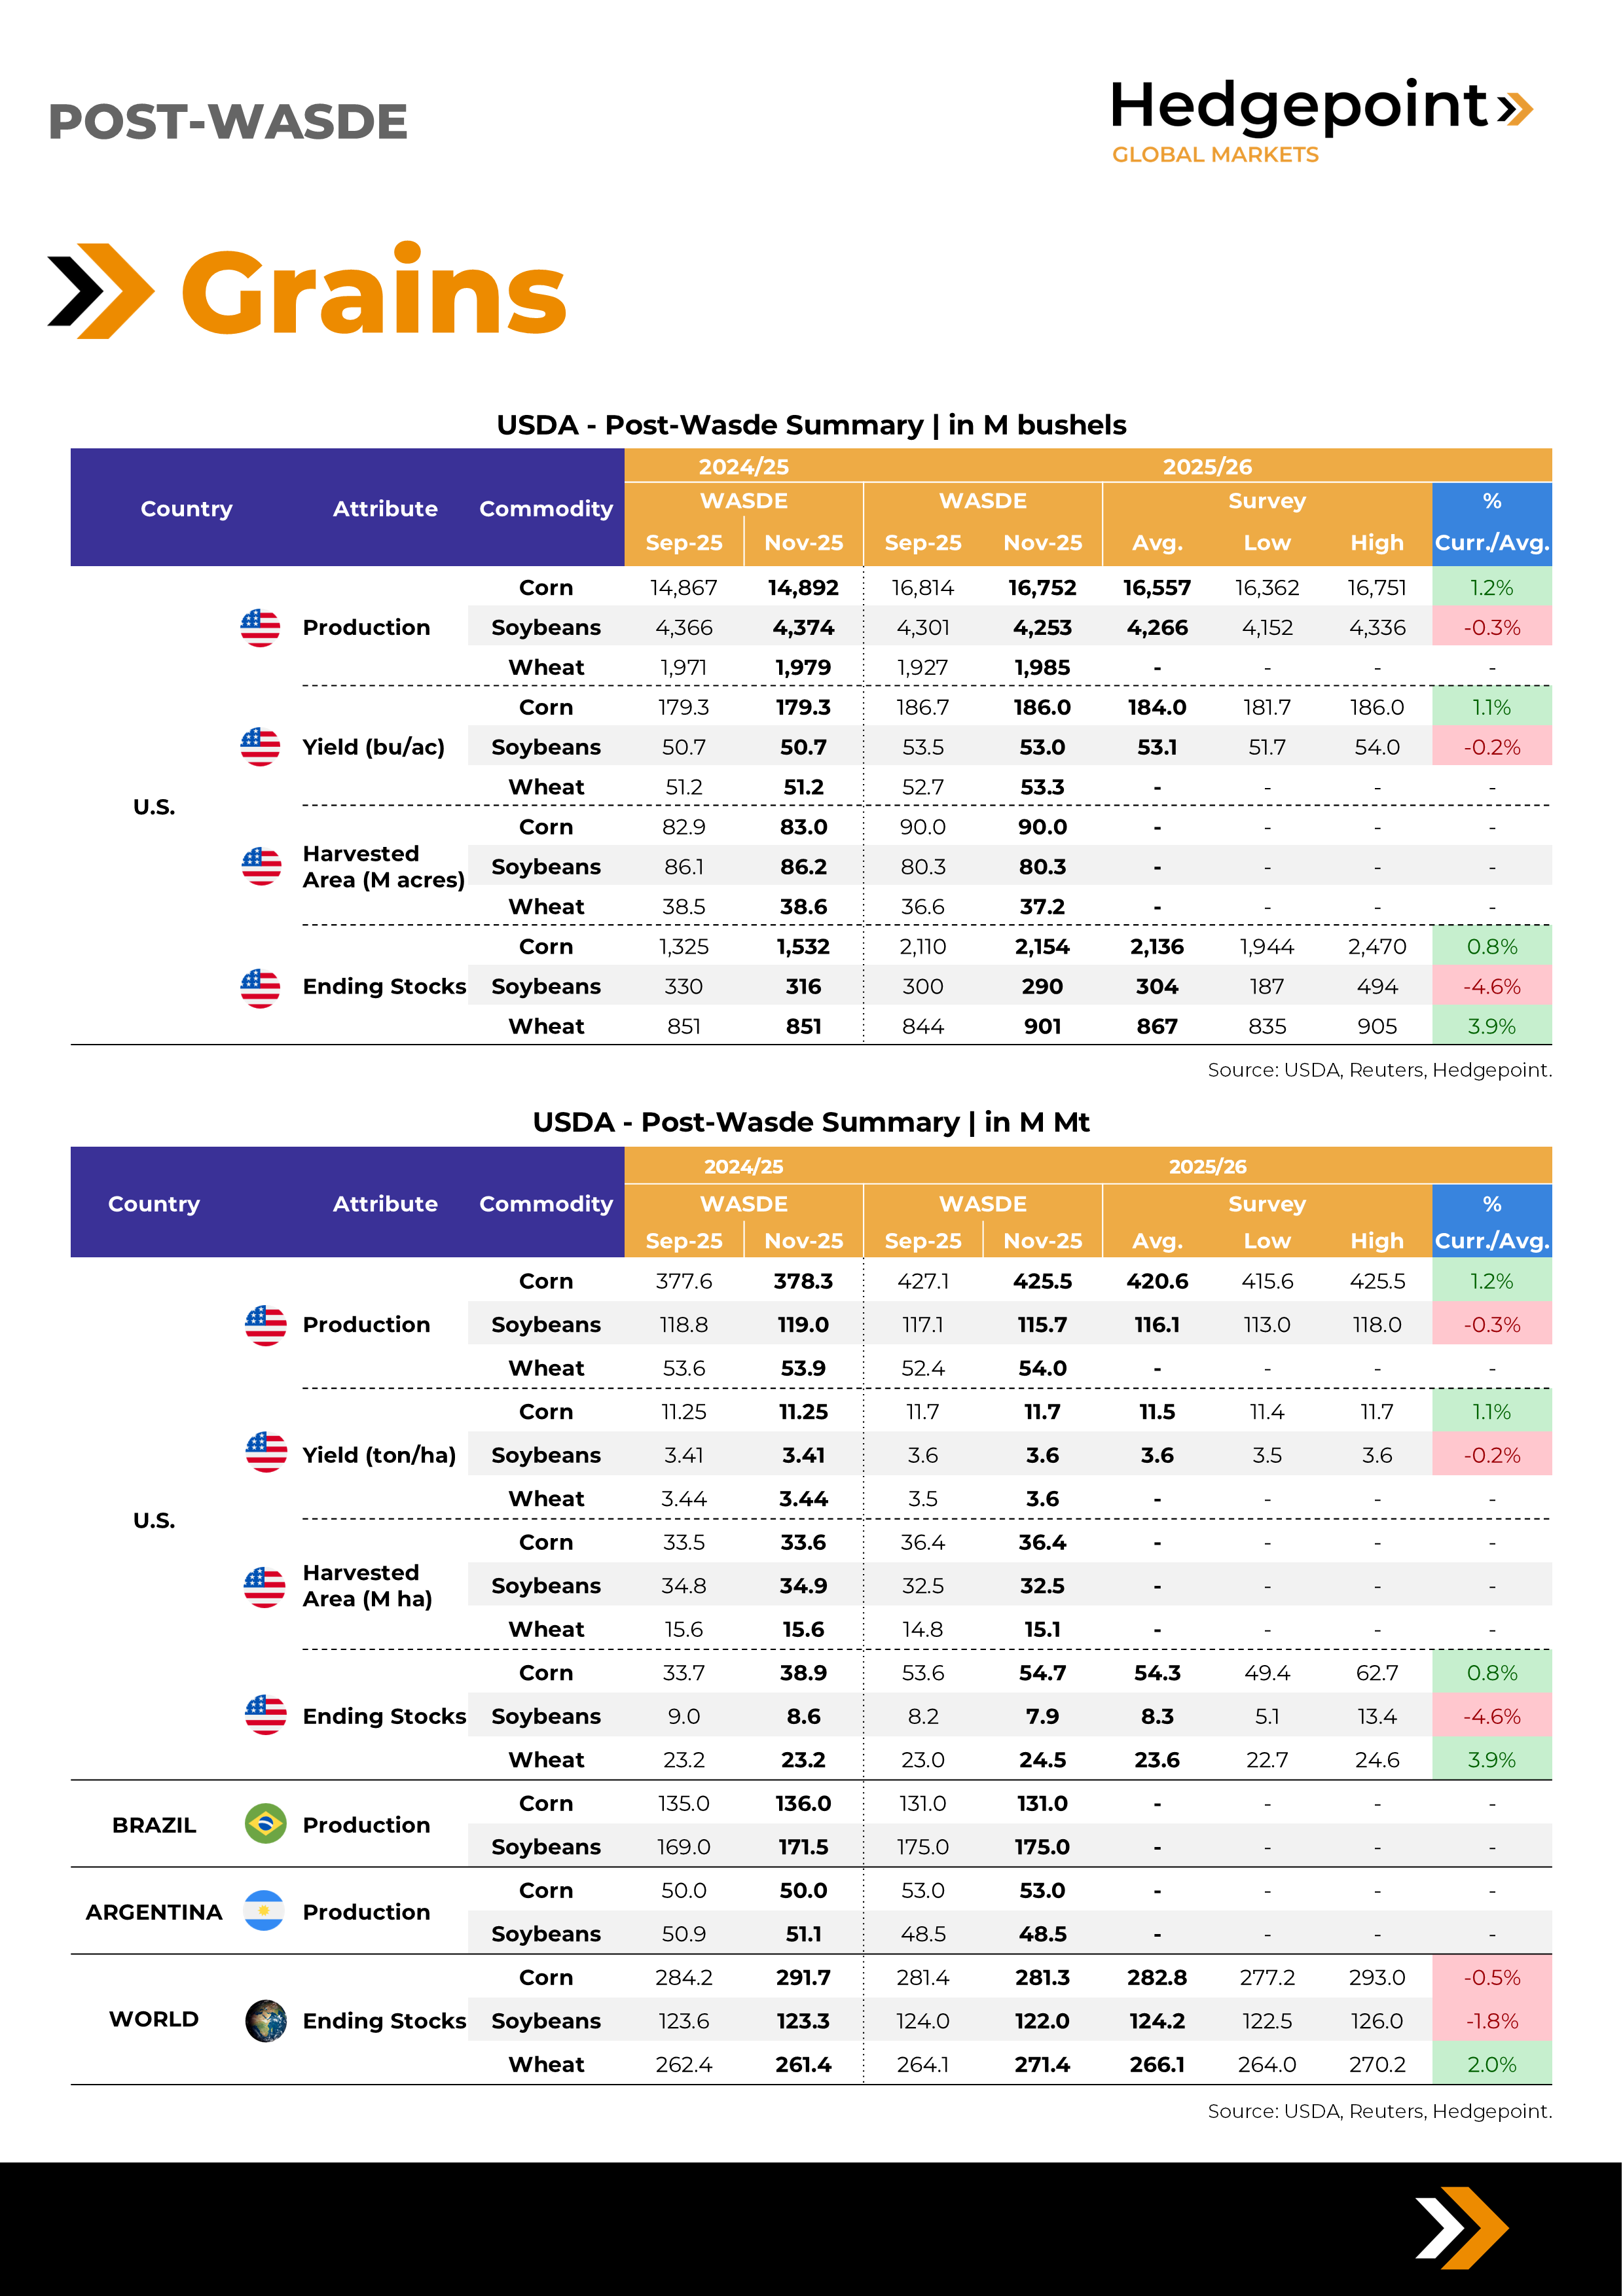This screenshot has height=2296, width=1623.
Task: Click the US flag beside Harvested Area (M acres)
Action: (261, 866)
